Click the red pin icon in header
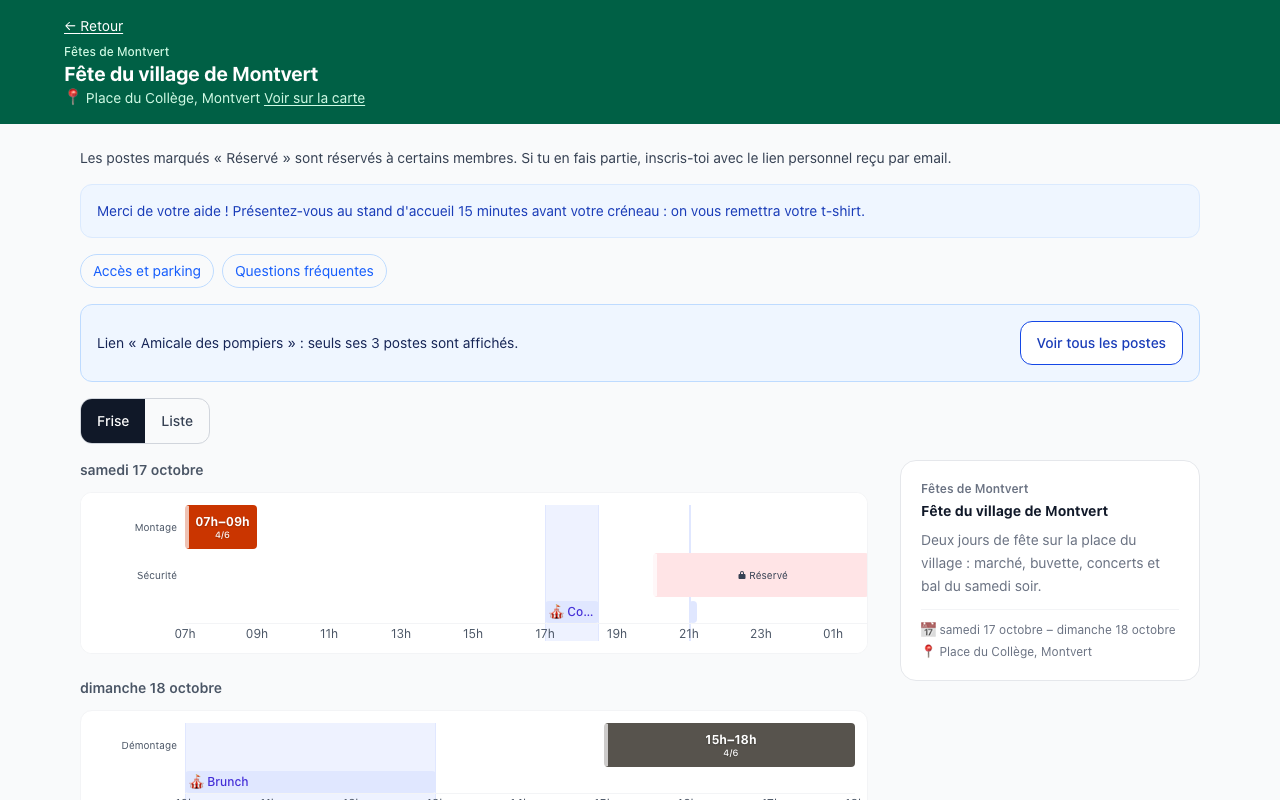1280x800 pixels. (x=72, y=98)
